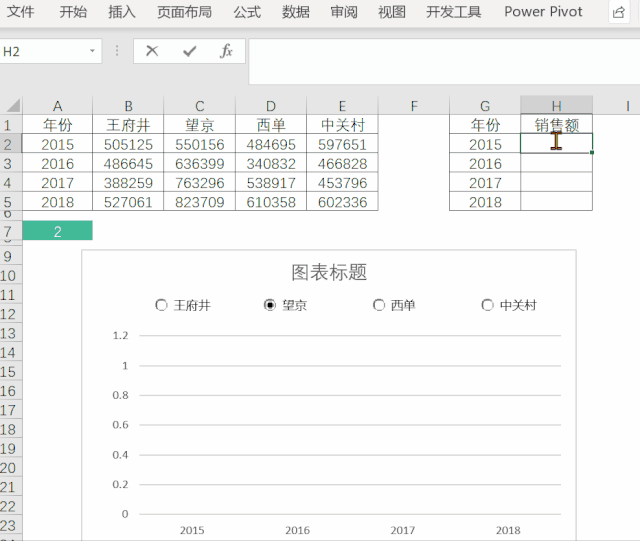The height and width of the screenshot is (541, 640).
Task: Click cell with value 602336
Action: pyautogui.click(x=342, y=201)
